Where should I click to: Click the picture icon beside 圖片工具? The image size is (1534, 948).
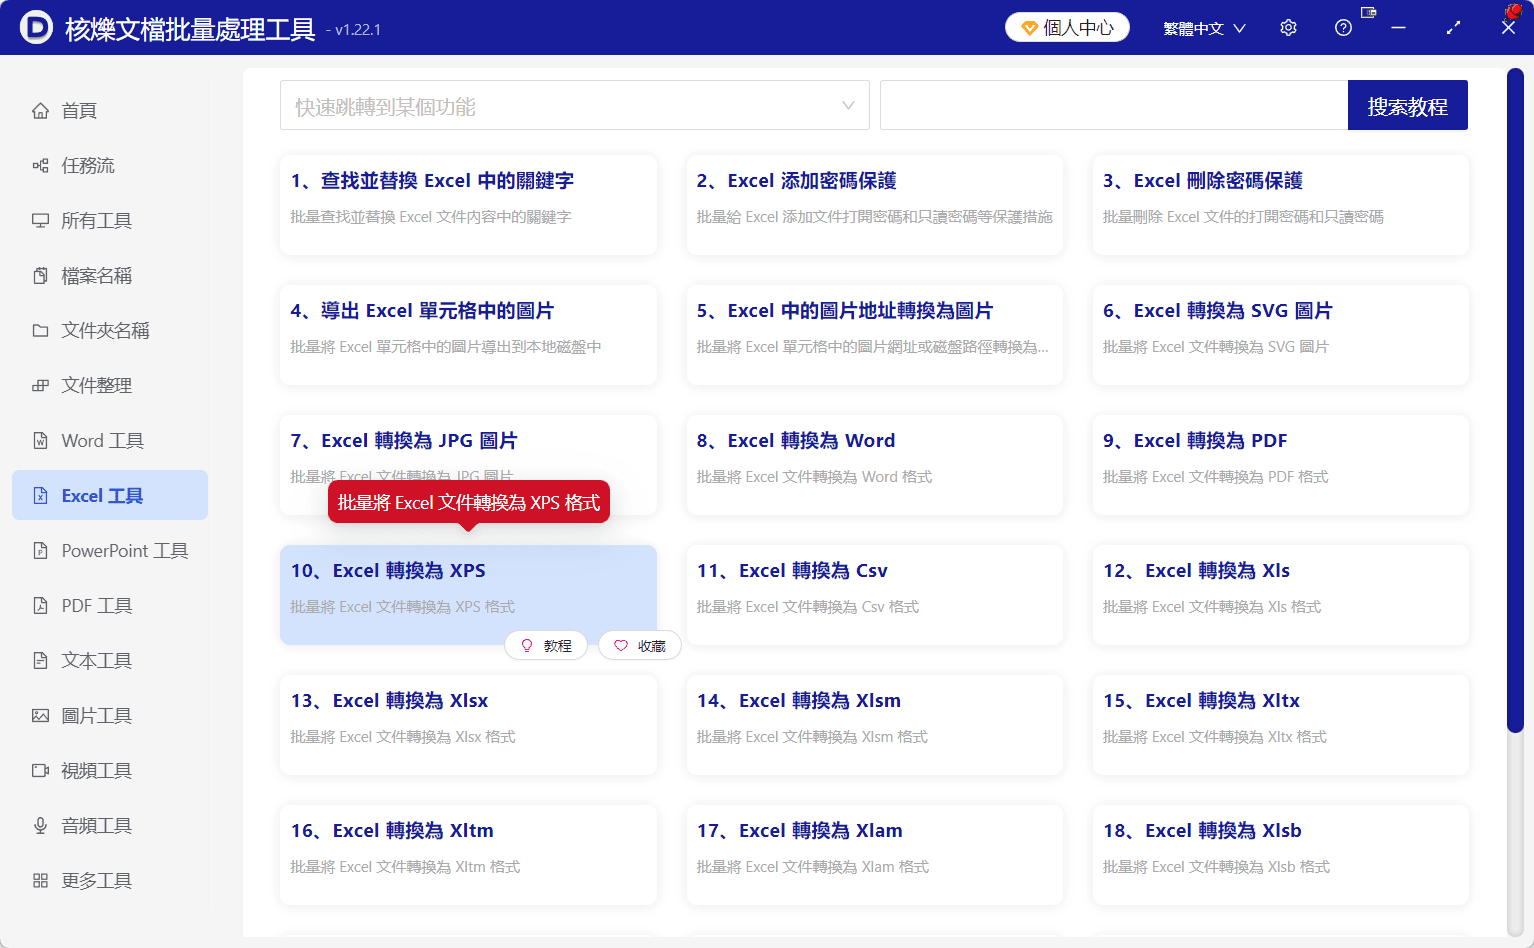click(40, 716)
